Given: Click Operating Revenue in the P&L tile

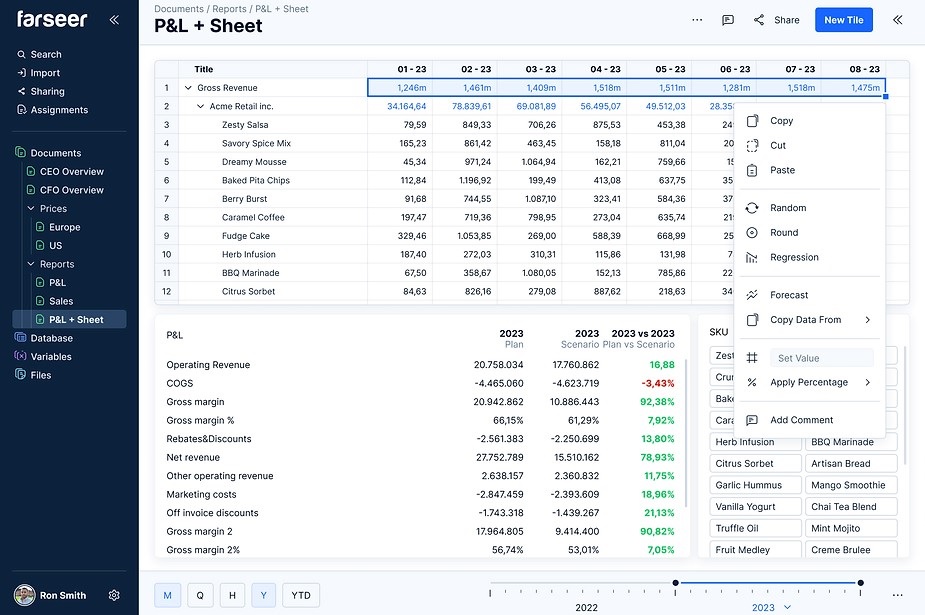Looking at the screenshot, I should coord(208,365).
